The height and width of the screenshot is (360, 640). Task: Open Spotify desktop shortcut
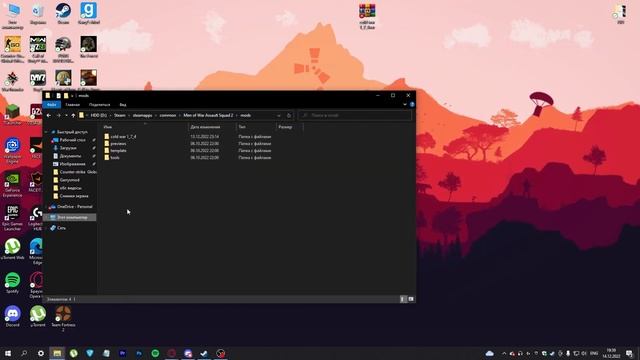(x=13, y=283)
